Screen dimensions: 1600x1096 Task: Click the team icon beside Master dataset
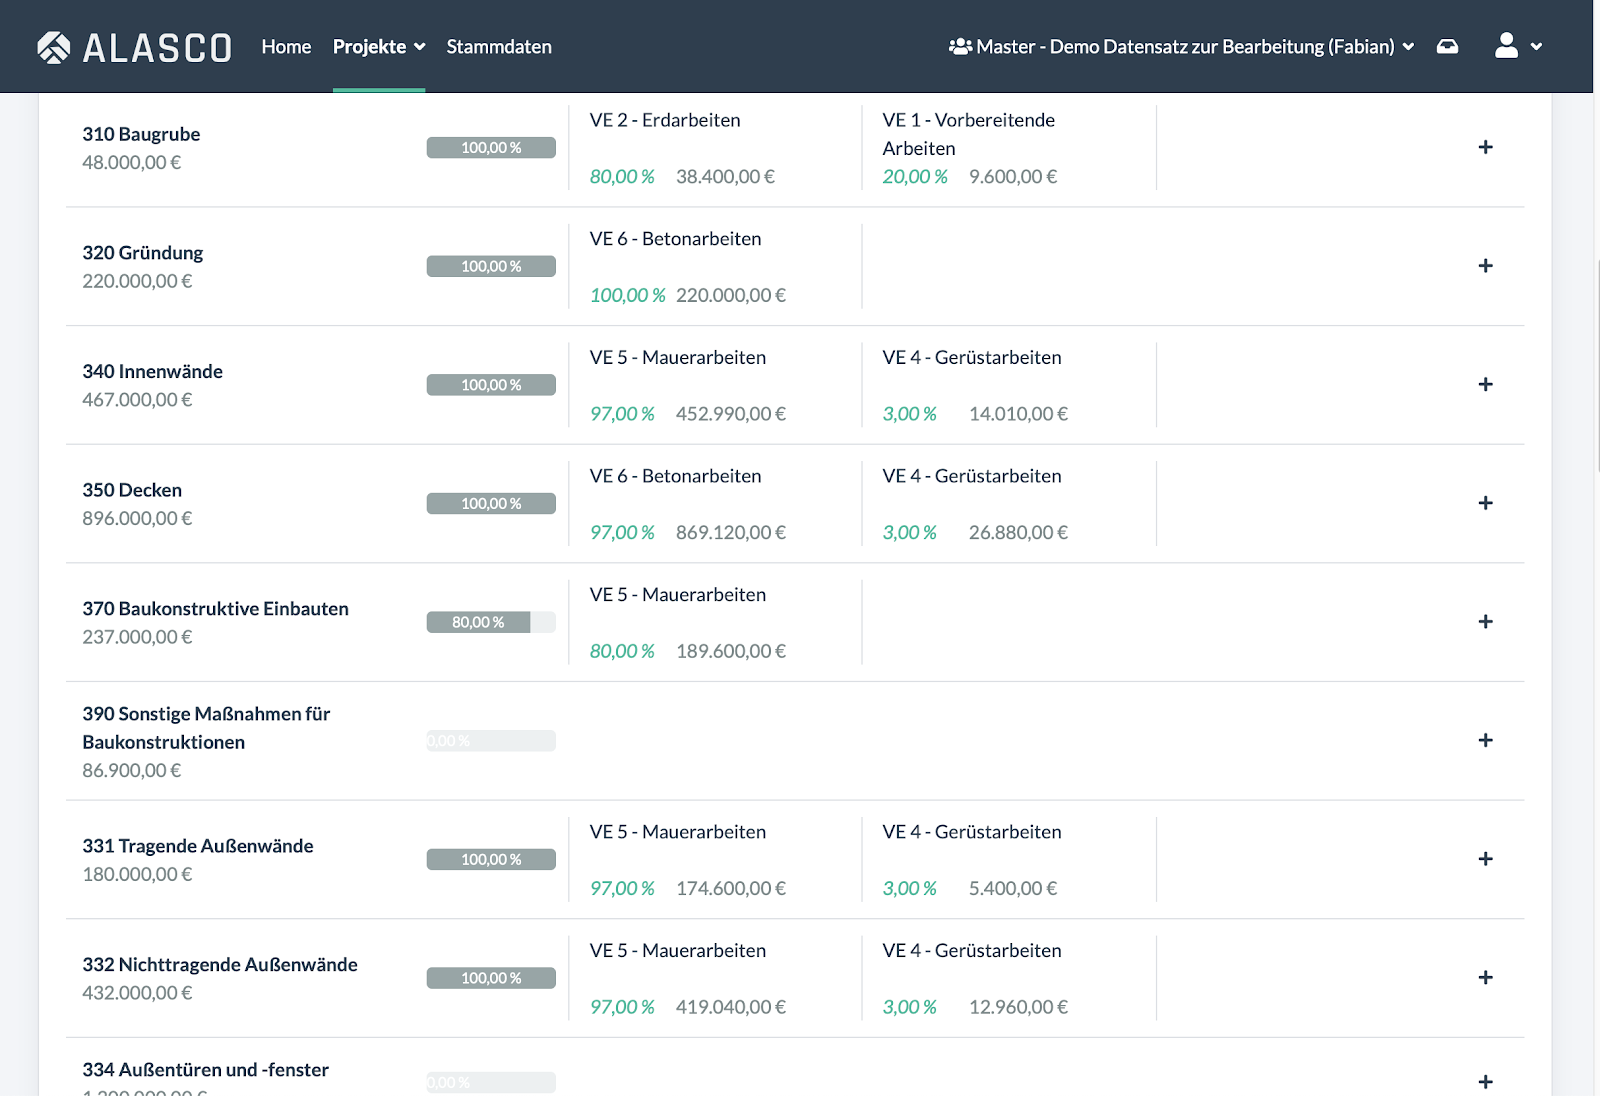point(960,47)
